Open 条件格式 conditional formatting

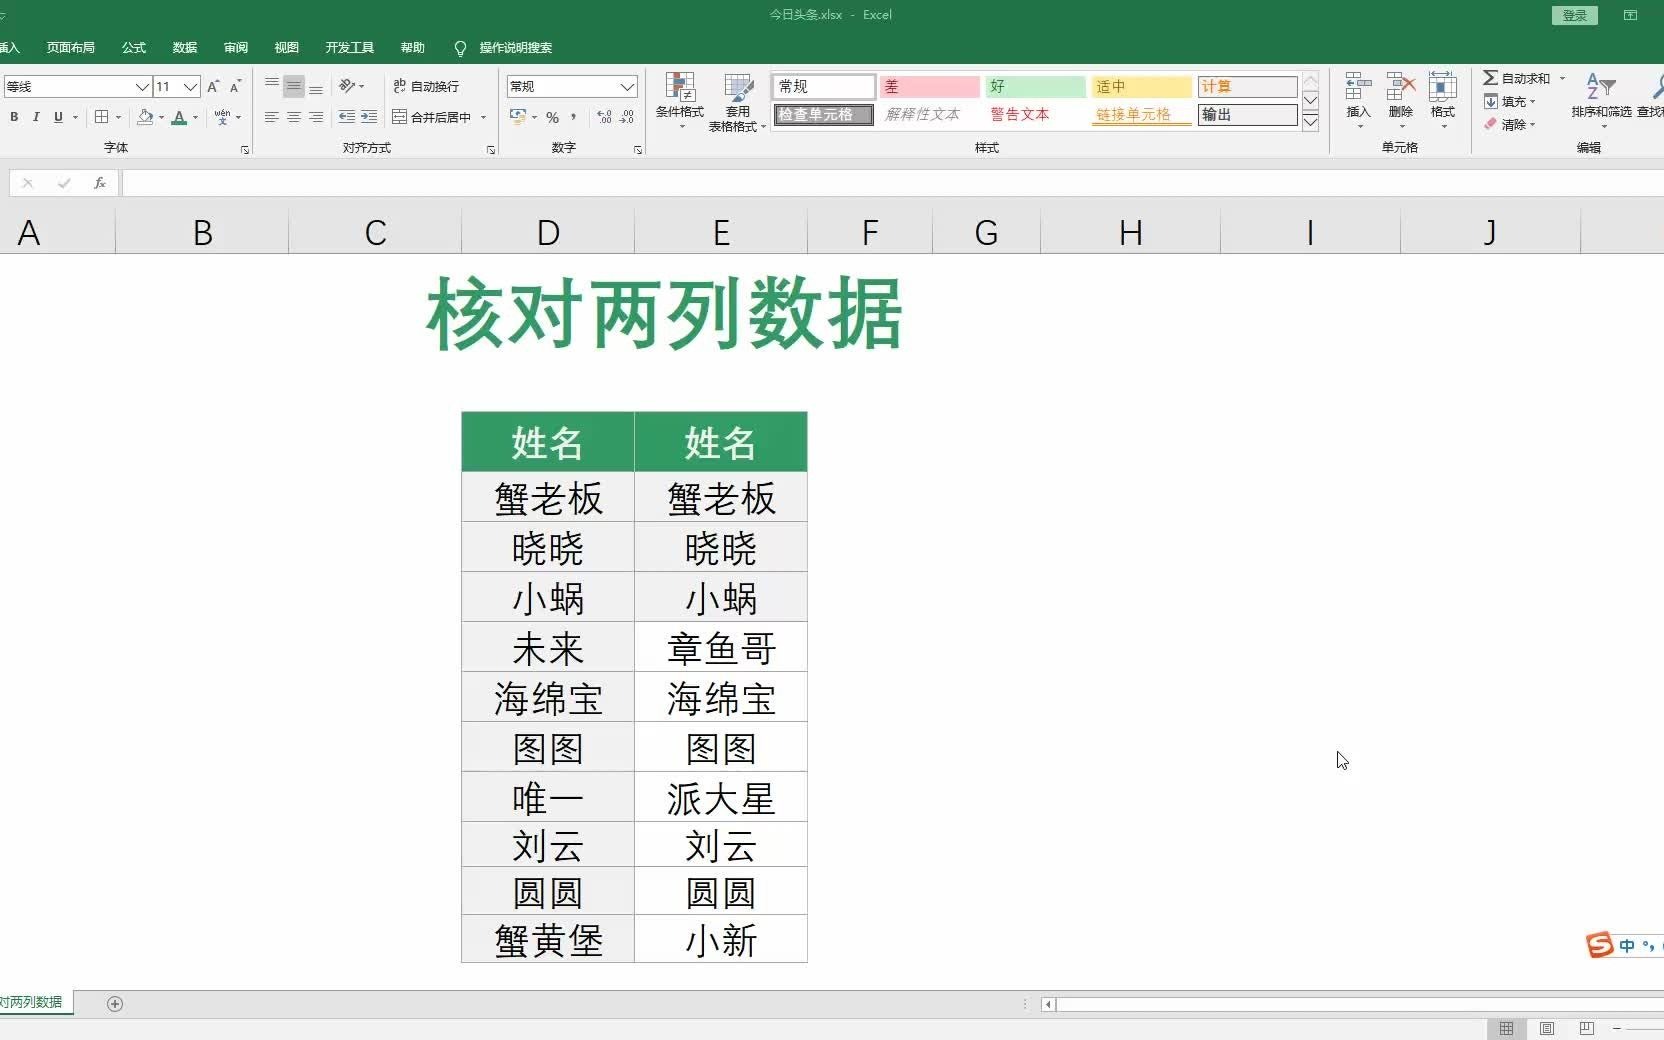click(x=680, y=100)
